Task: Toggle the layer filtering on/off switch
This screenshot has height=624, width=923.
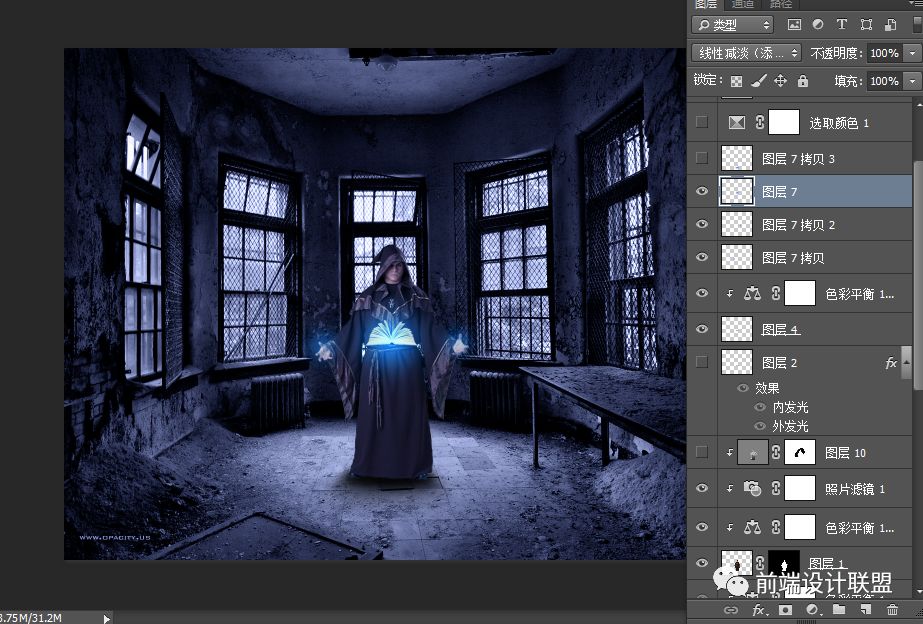Action: click(918, 25)
